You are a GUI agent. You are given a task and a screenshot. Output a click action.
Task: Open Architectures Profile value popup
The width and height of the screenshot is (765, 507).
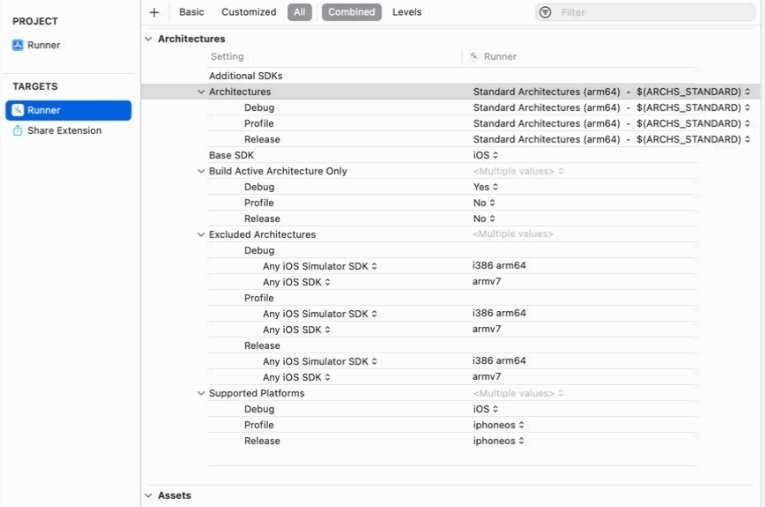click(611, 123)
